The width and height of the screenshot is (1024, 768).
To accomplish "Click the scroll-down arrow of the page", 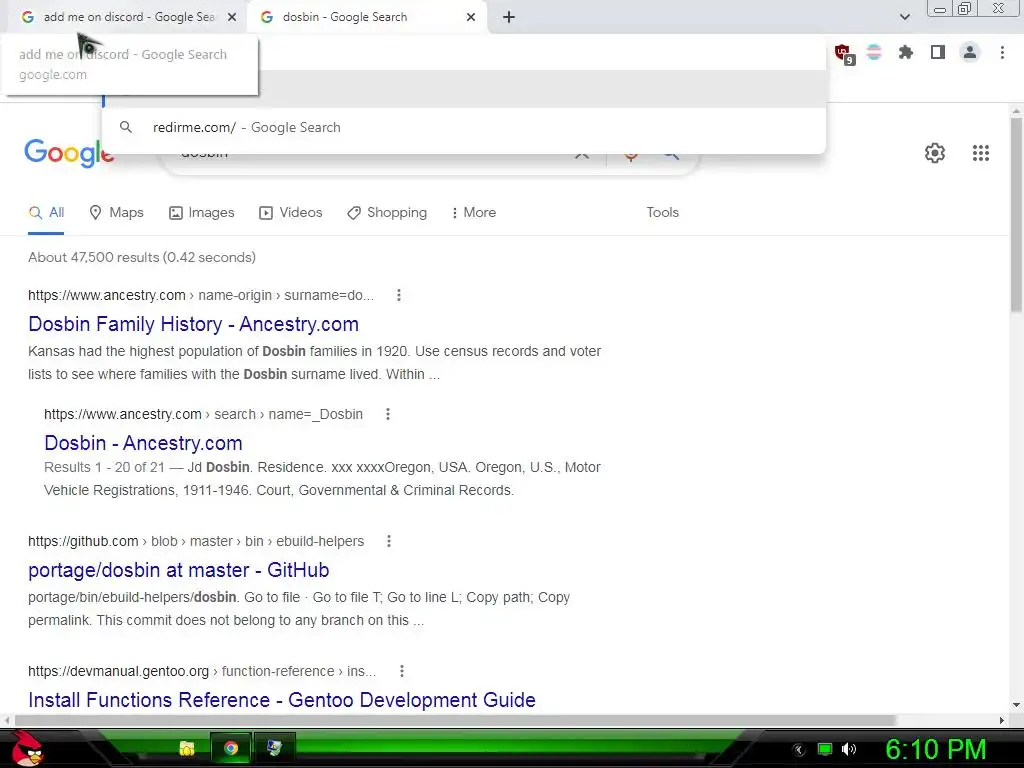I will [x=1016, y=705].
